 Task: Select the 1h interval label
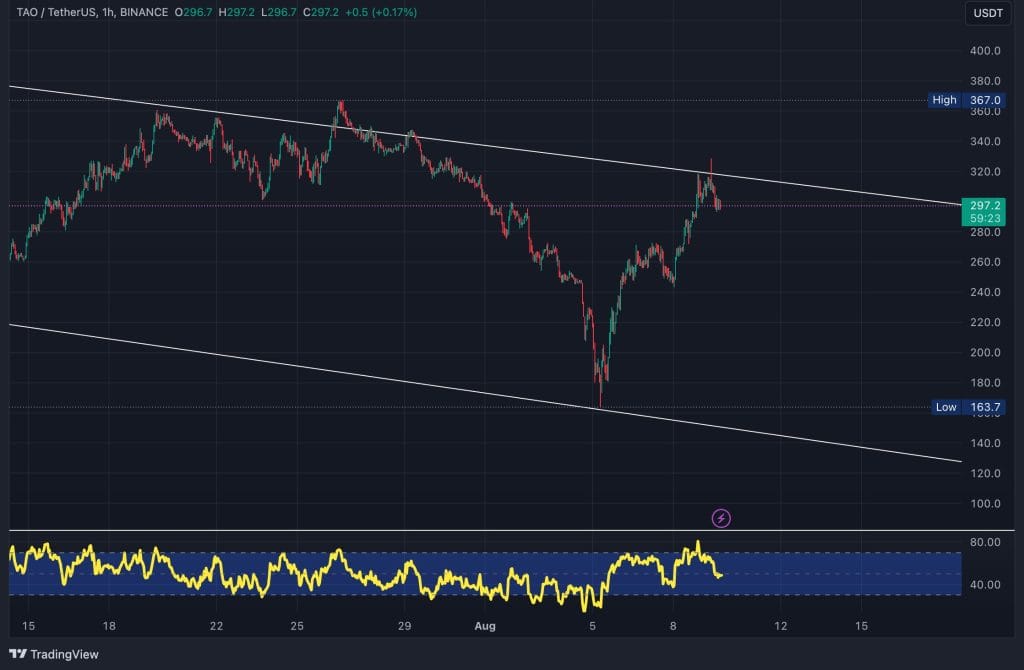(112, 12)
